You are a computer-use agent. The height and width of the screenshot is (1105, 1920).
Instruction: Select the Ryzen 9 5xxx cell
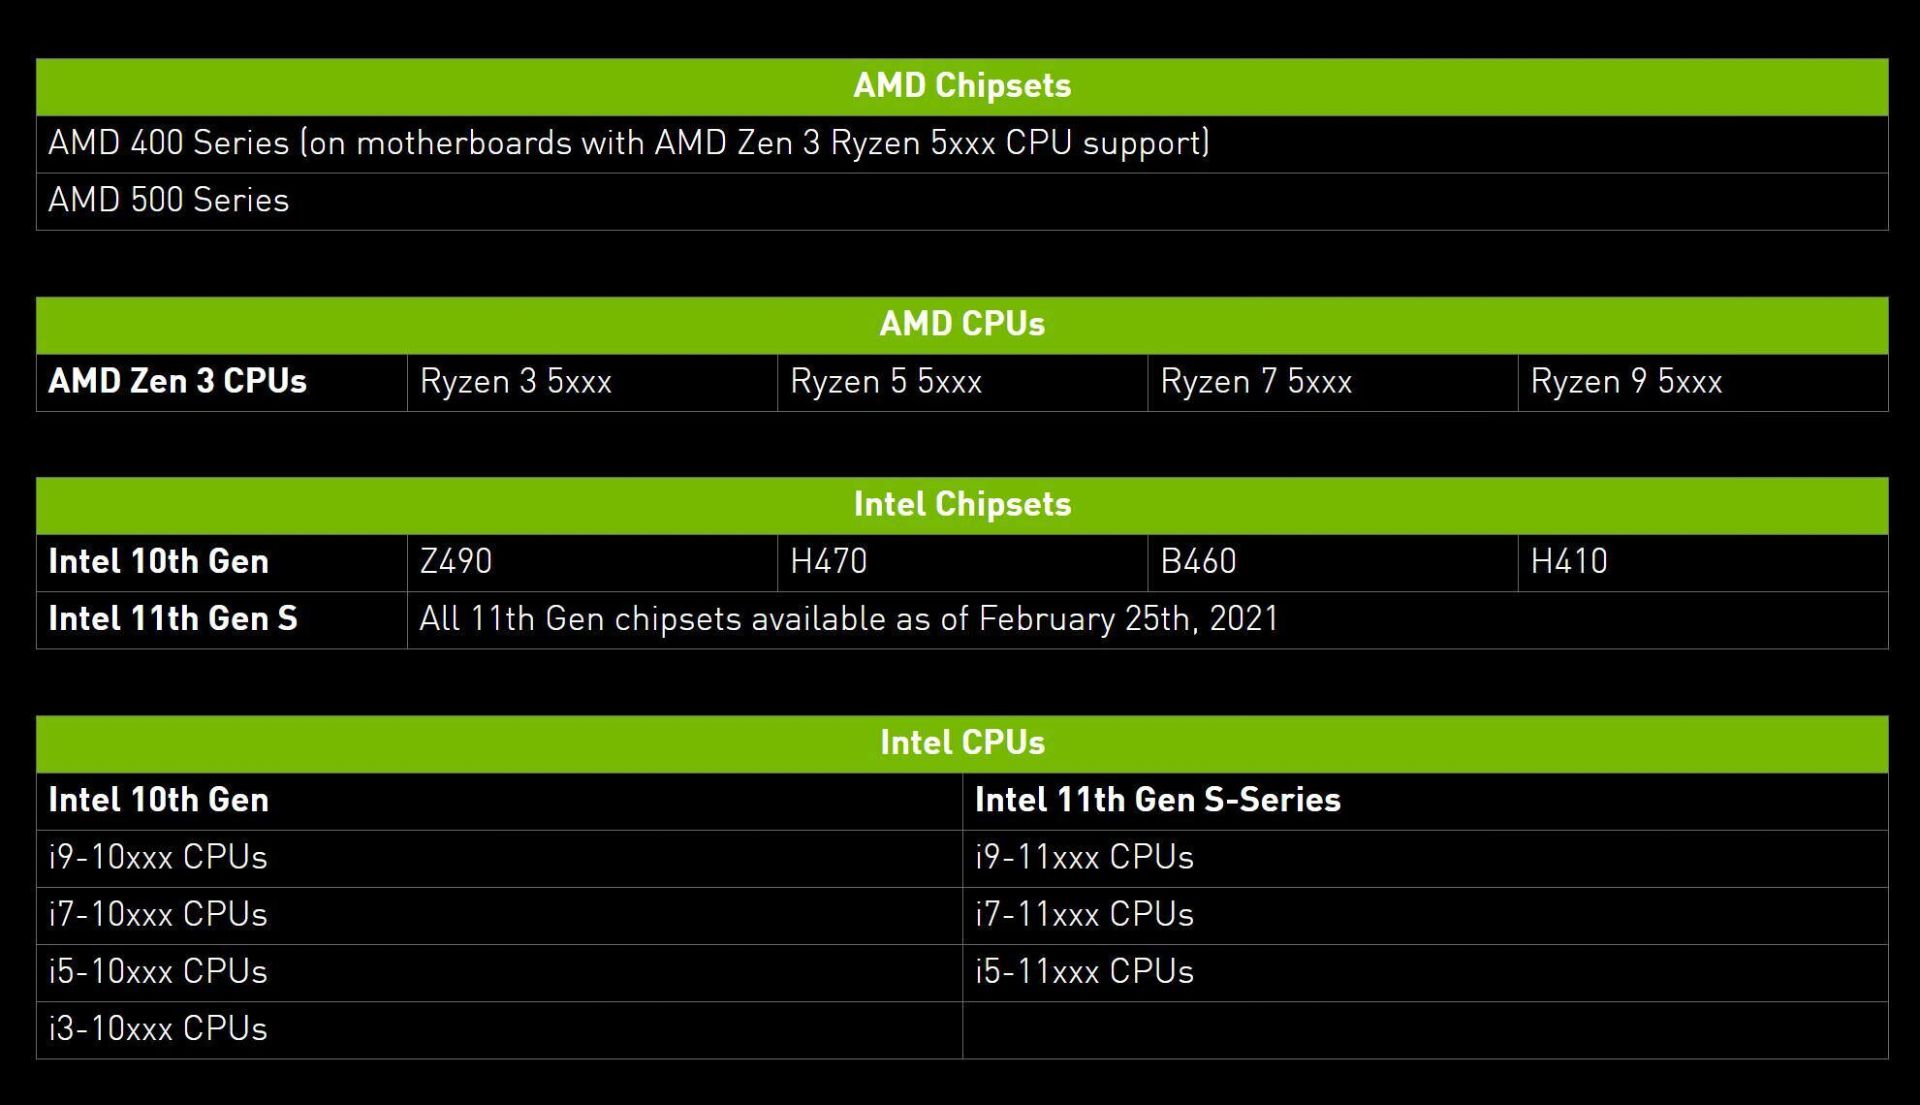pyautogui.click(x=1626, y=382)
